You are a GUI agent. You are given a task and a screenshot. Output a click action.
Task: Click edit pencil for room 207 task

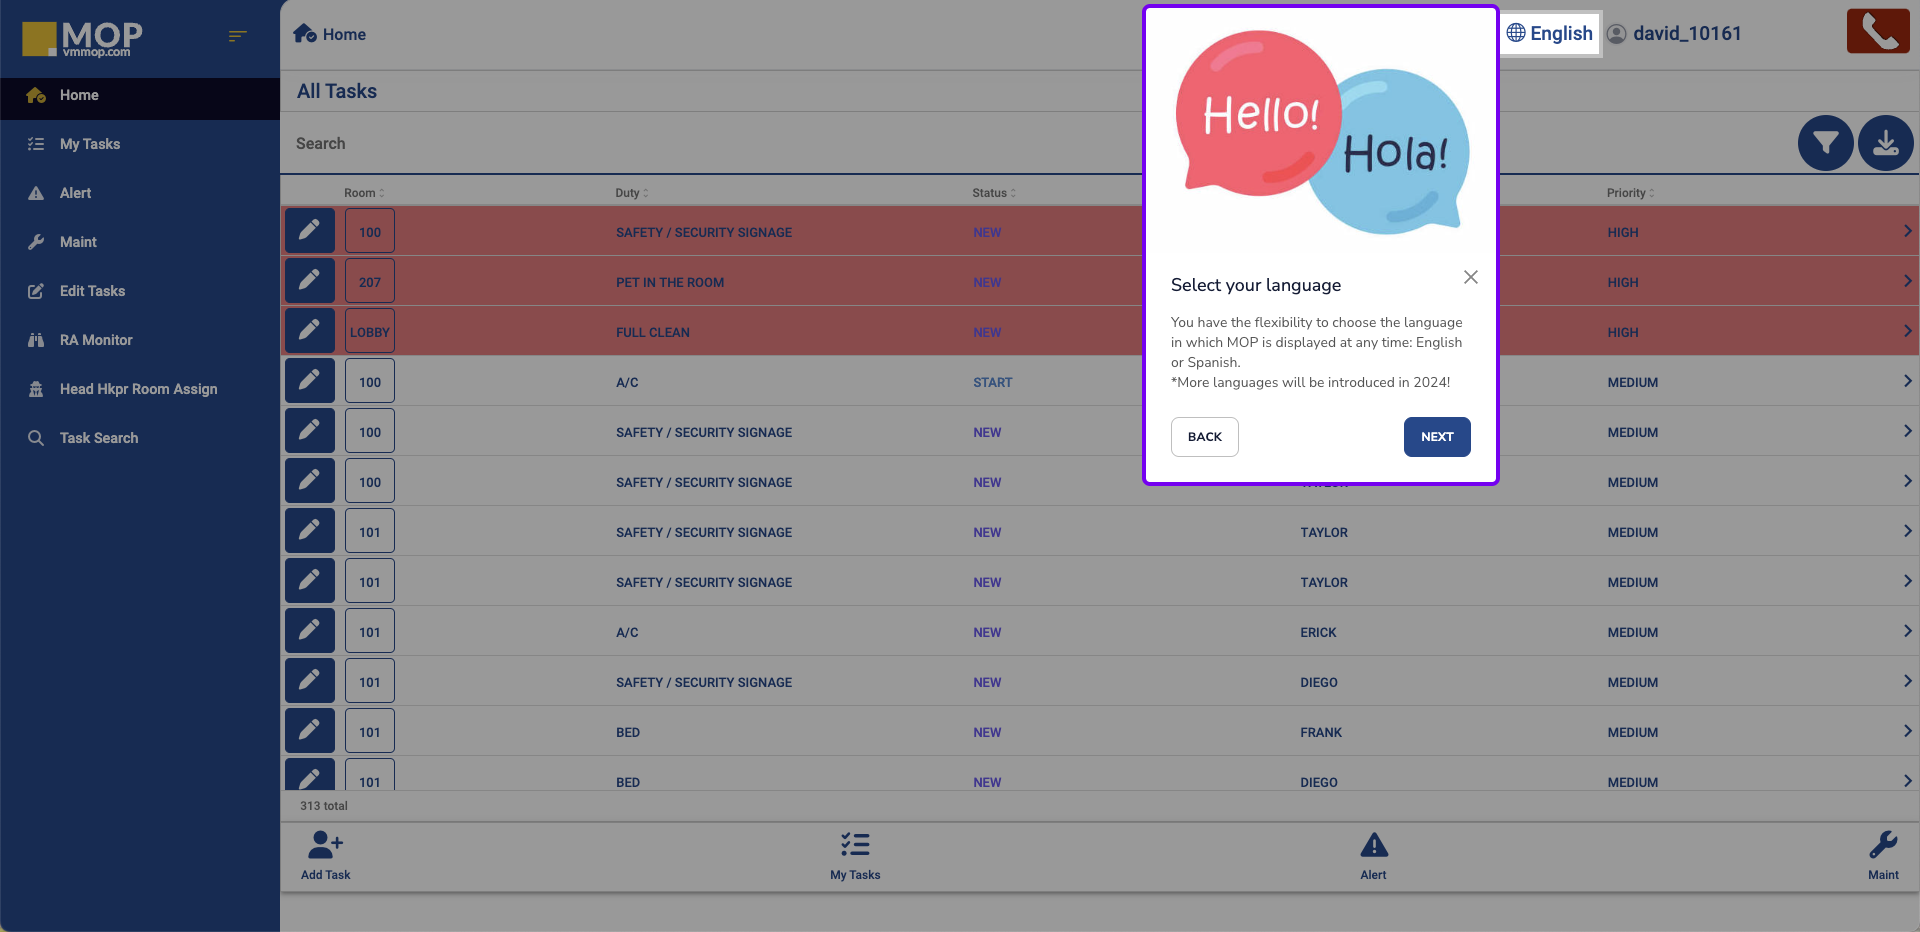tap(310, 281)
